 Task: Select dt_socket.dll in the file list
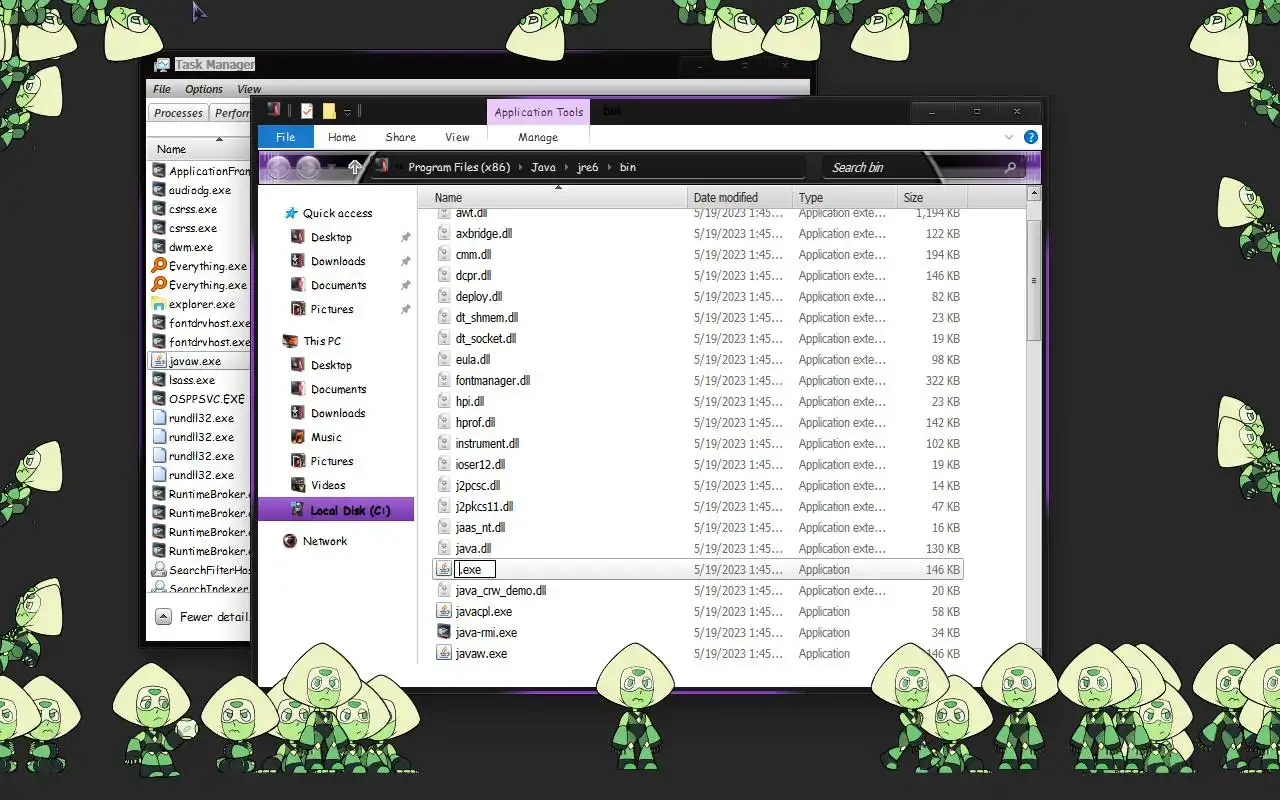tap(485, 338)
